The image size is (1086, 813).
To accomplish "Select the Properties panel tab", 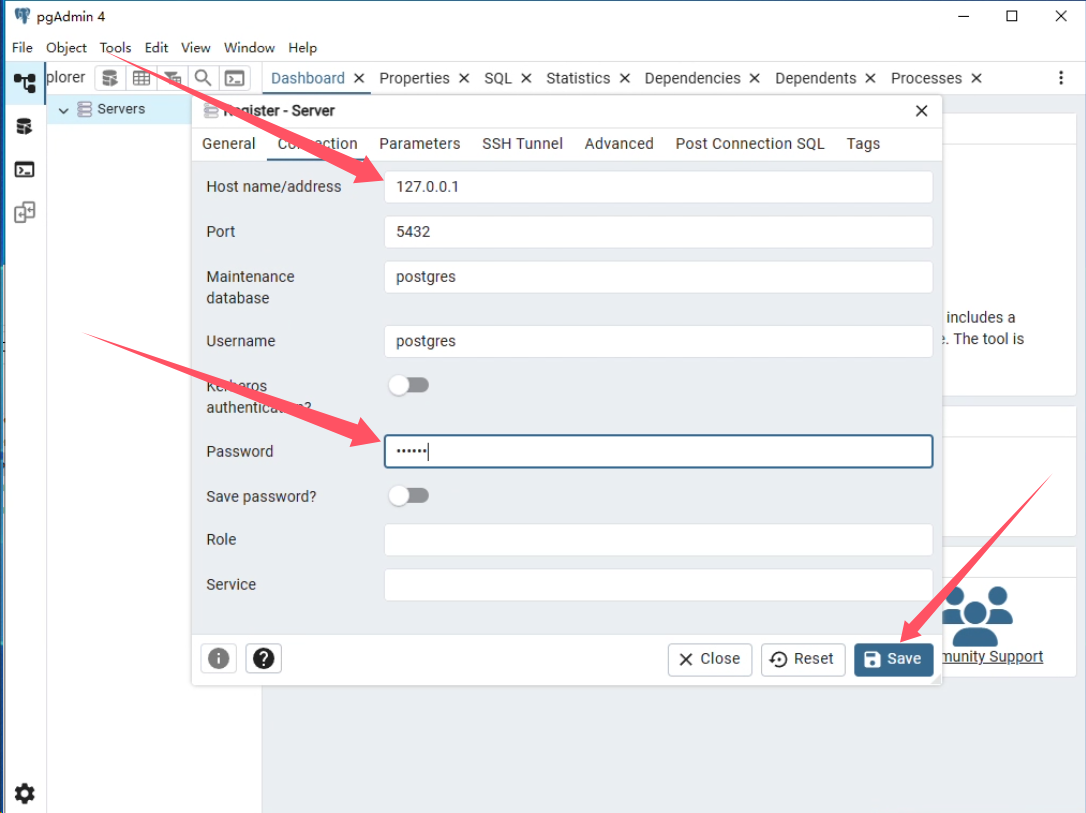I will pos(414,78).
